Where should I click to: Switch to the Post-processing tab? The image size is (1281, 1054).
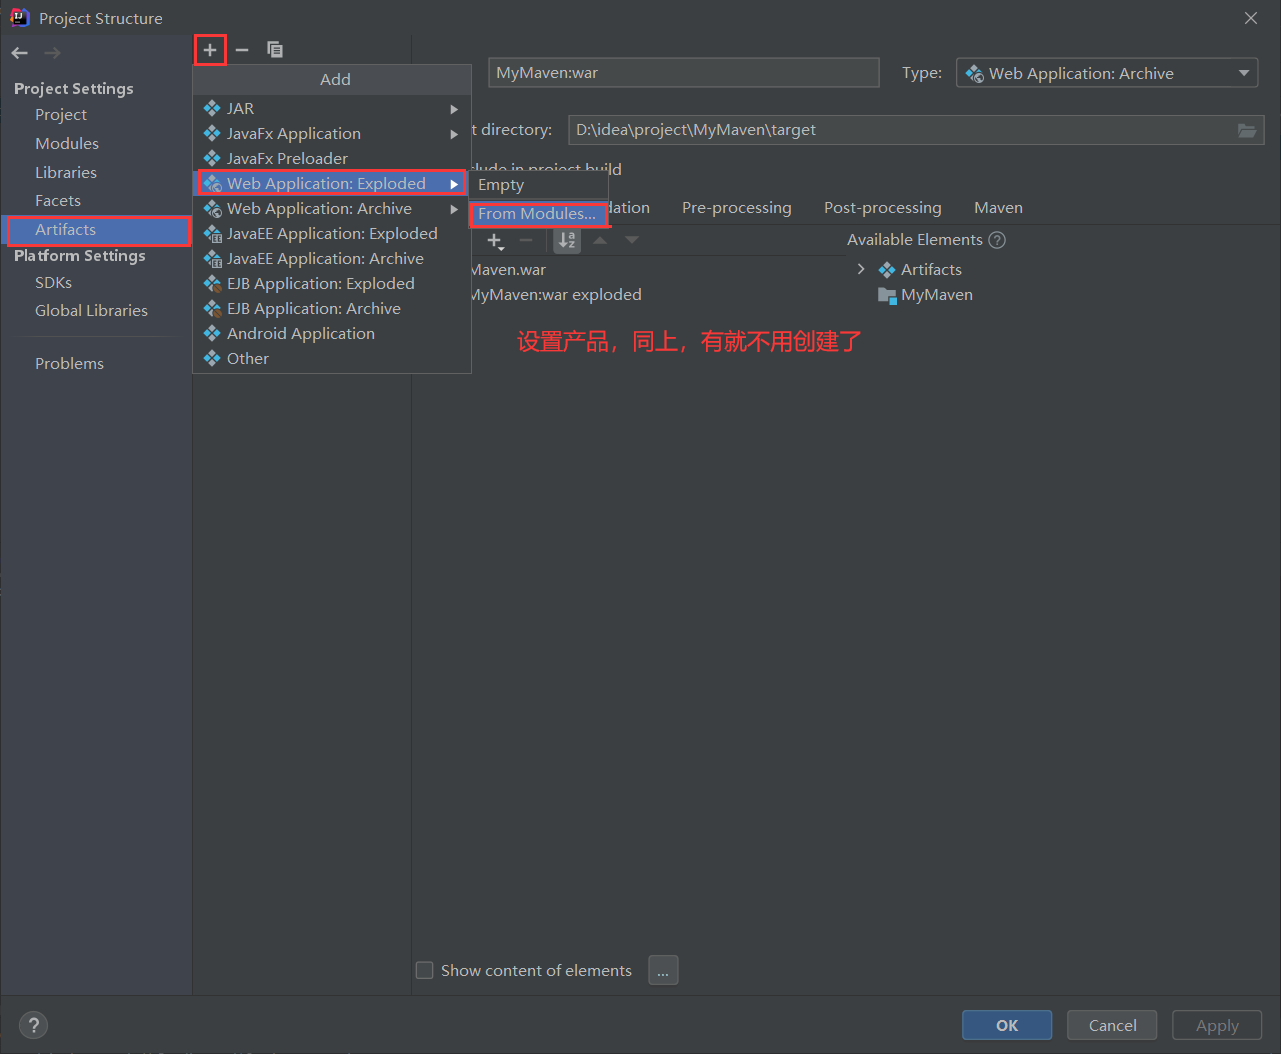point(883,207)
